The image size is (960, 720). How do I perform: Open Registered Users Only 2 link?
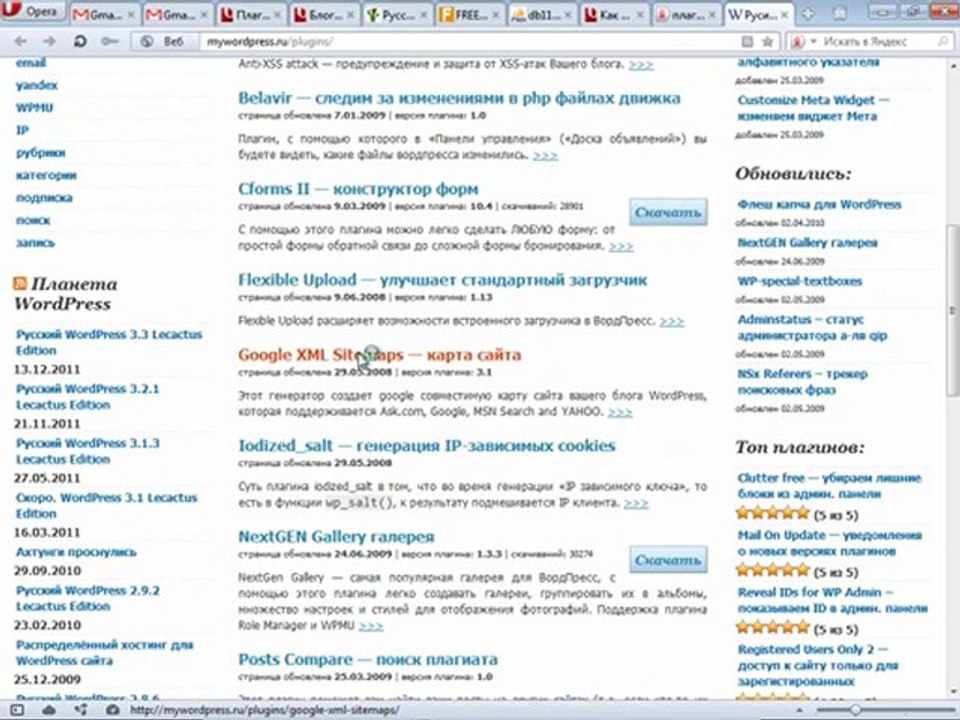click(x=818, y=665)
